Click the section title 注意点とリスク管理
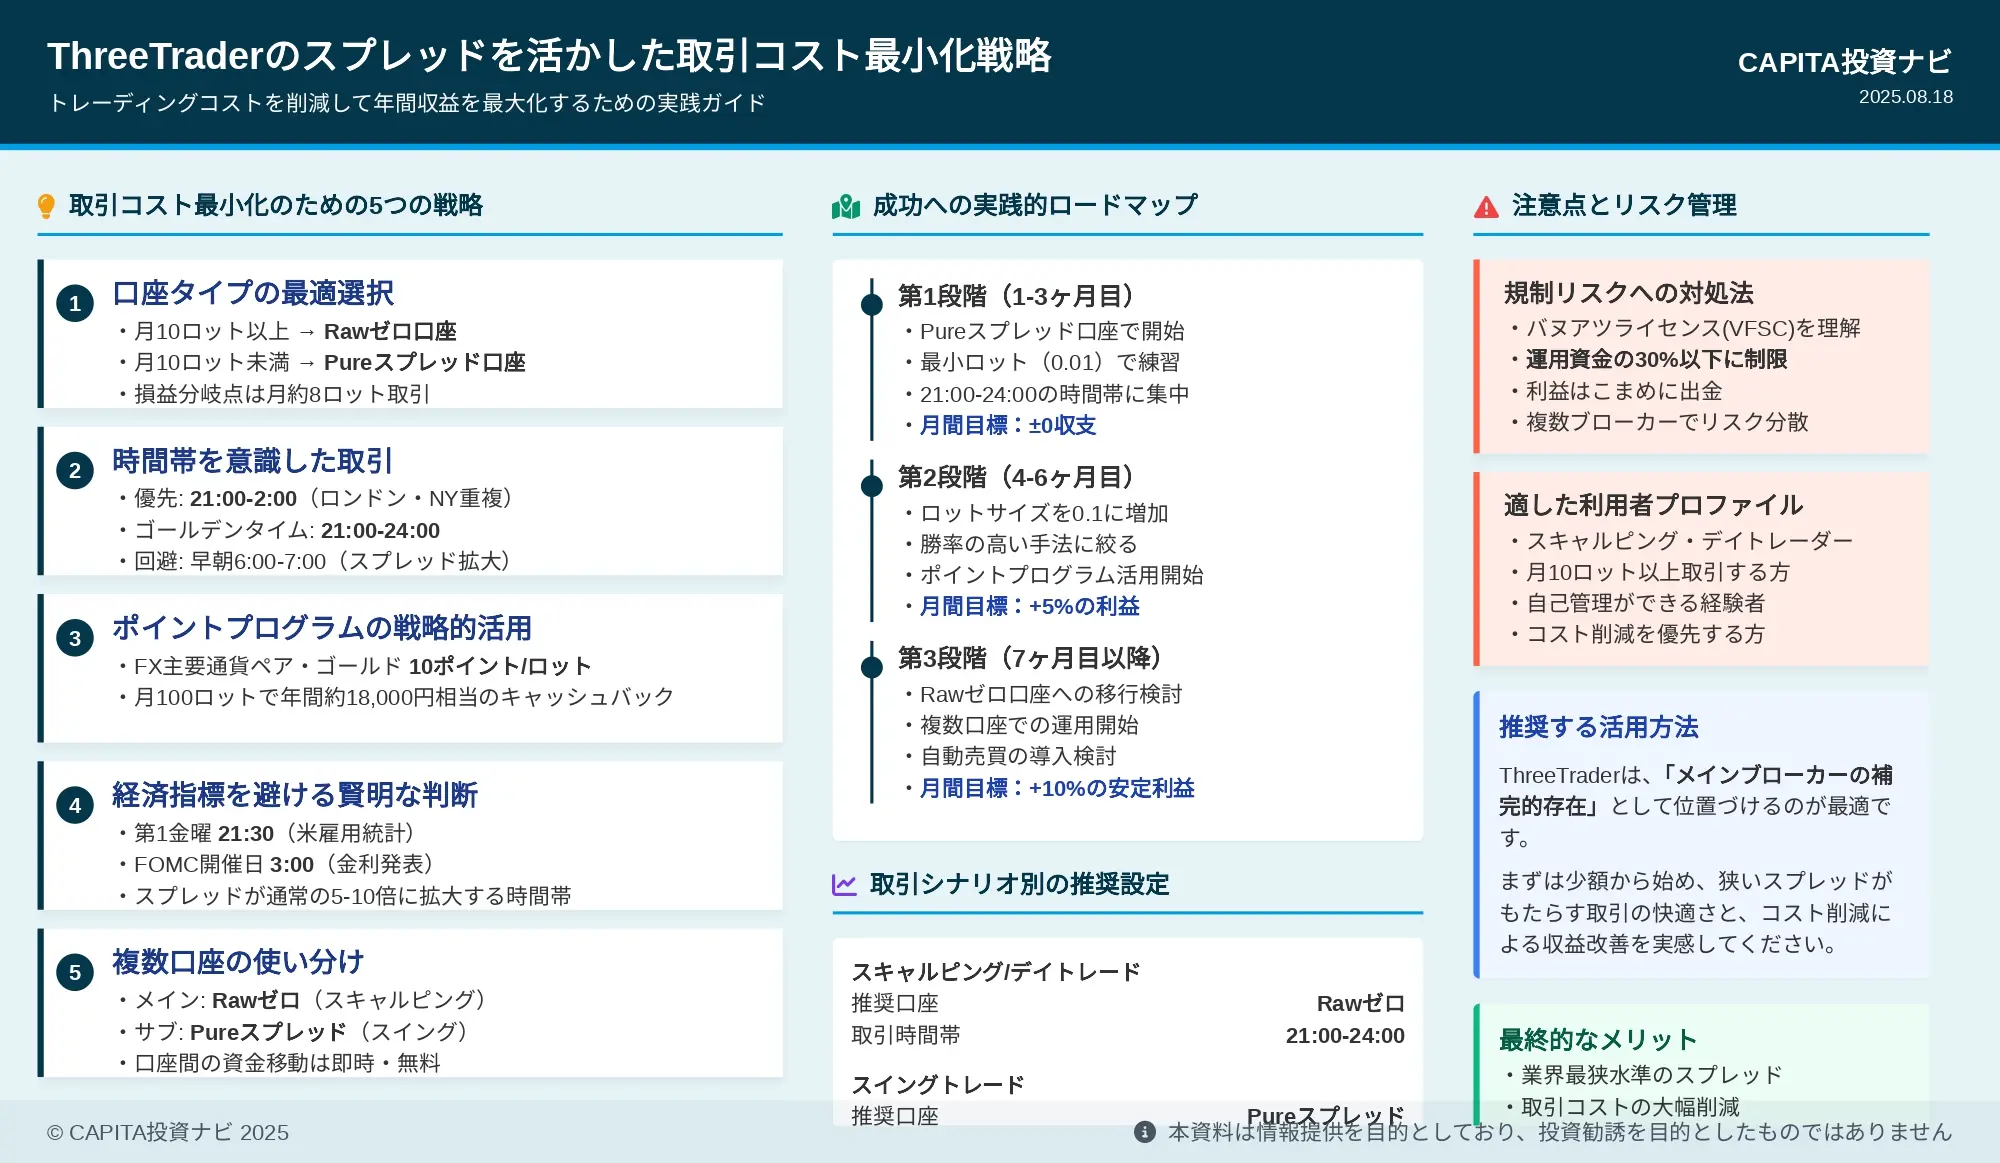Screen dimensions: 2000x1163 [1624, 205]
